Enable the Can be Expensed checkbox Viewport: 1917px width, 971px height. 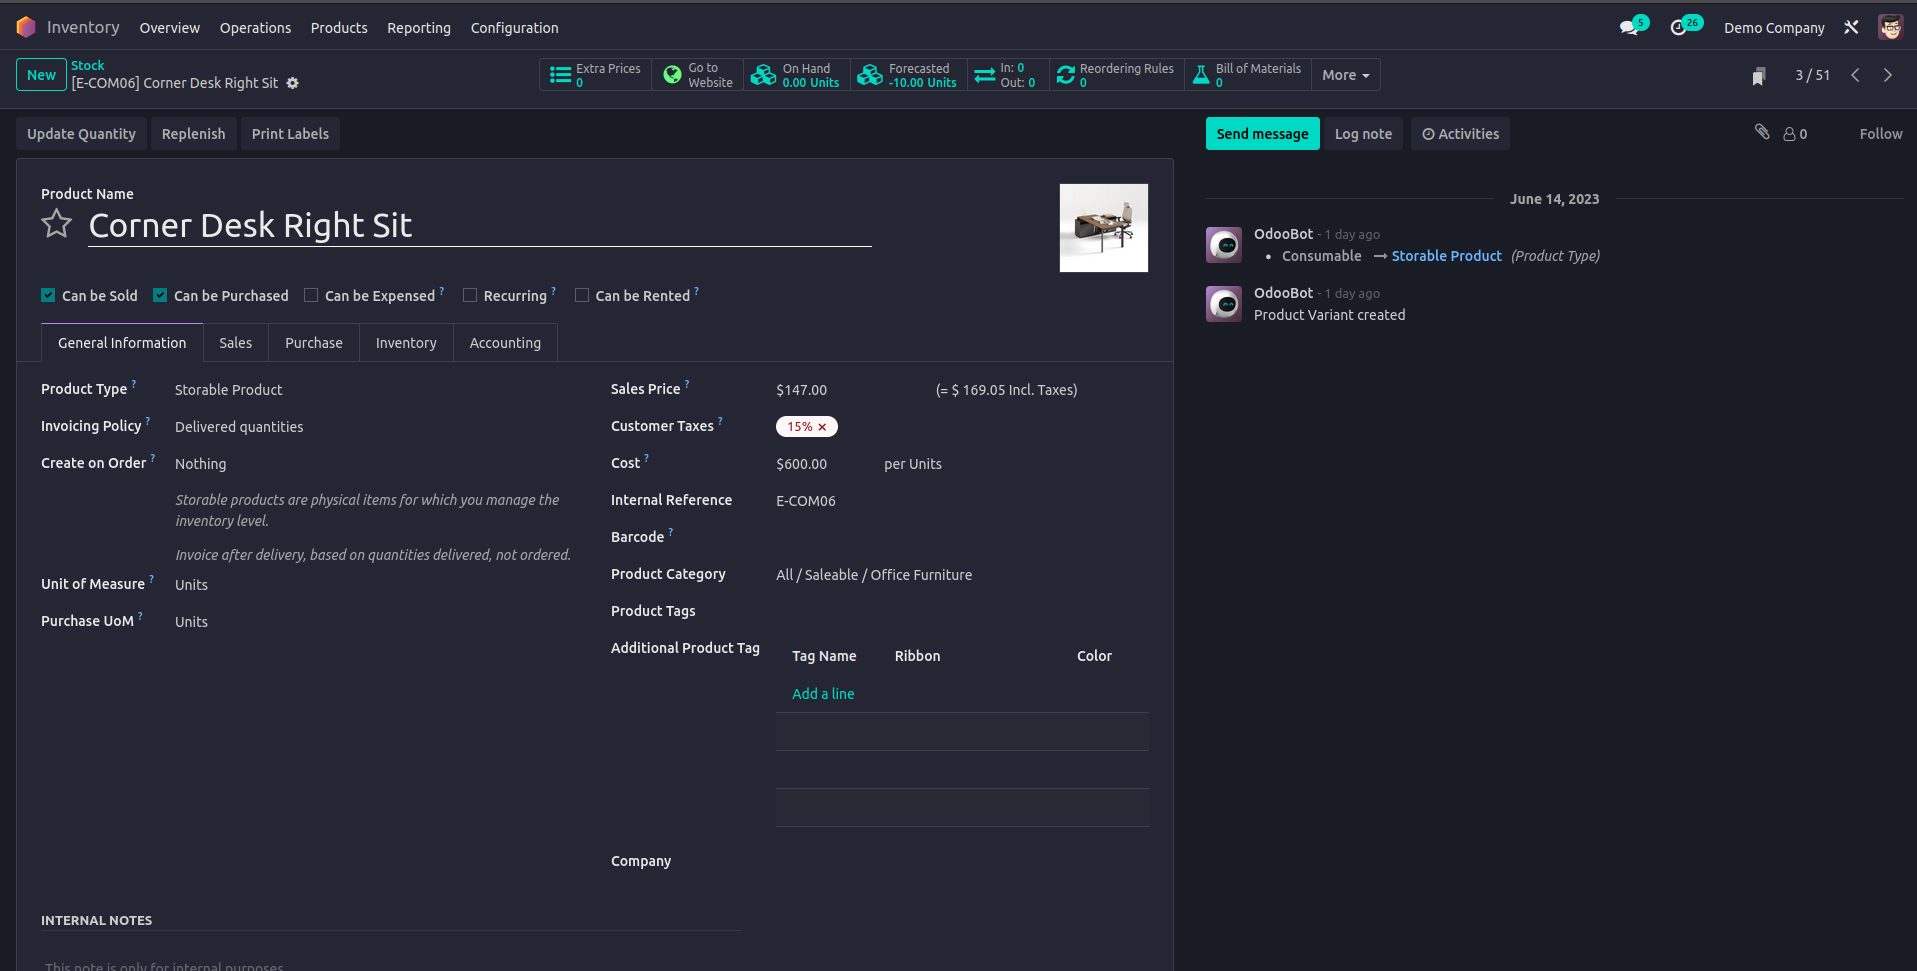pyautogui.click(x=311, y=295)
